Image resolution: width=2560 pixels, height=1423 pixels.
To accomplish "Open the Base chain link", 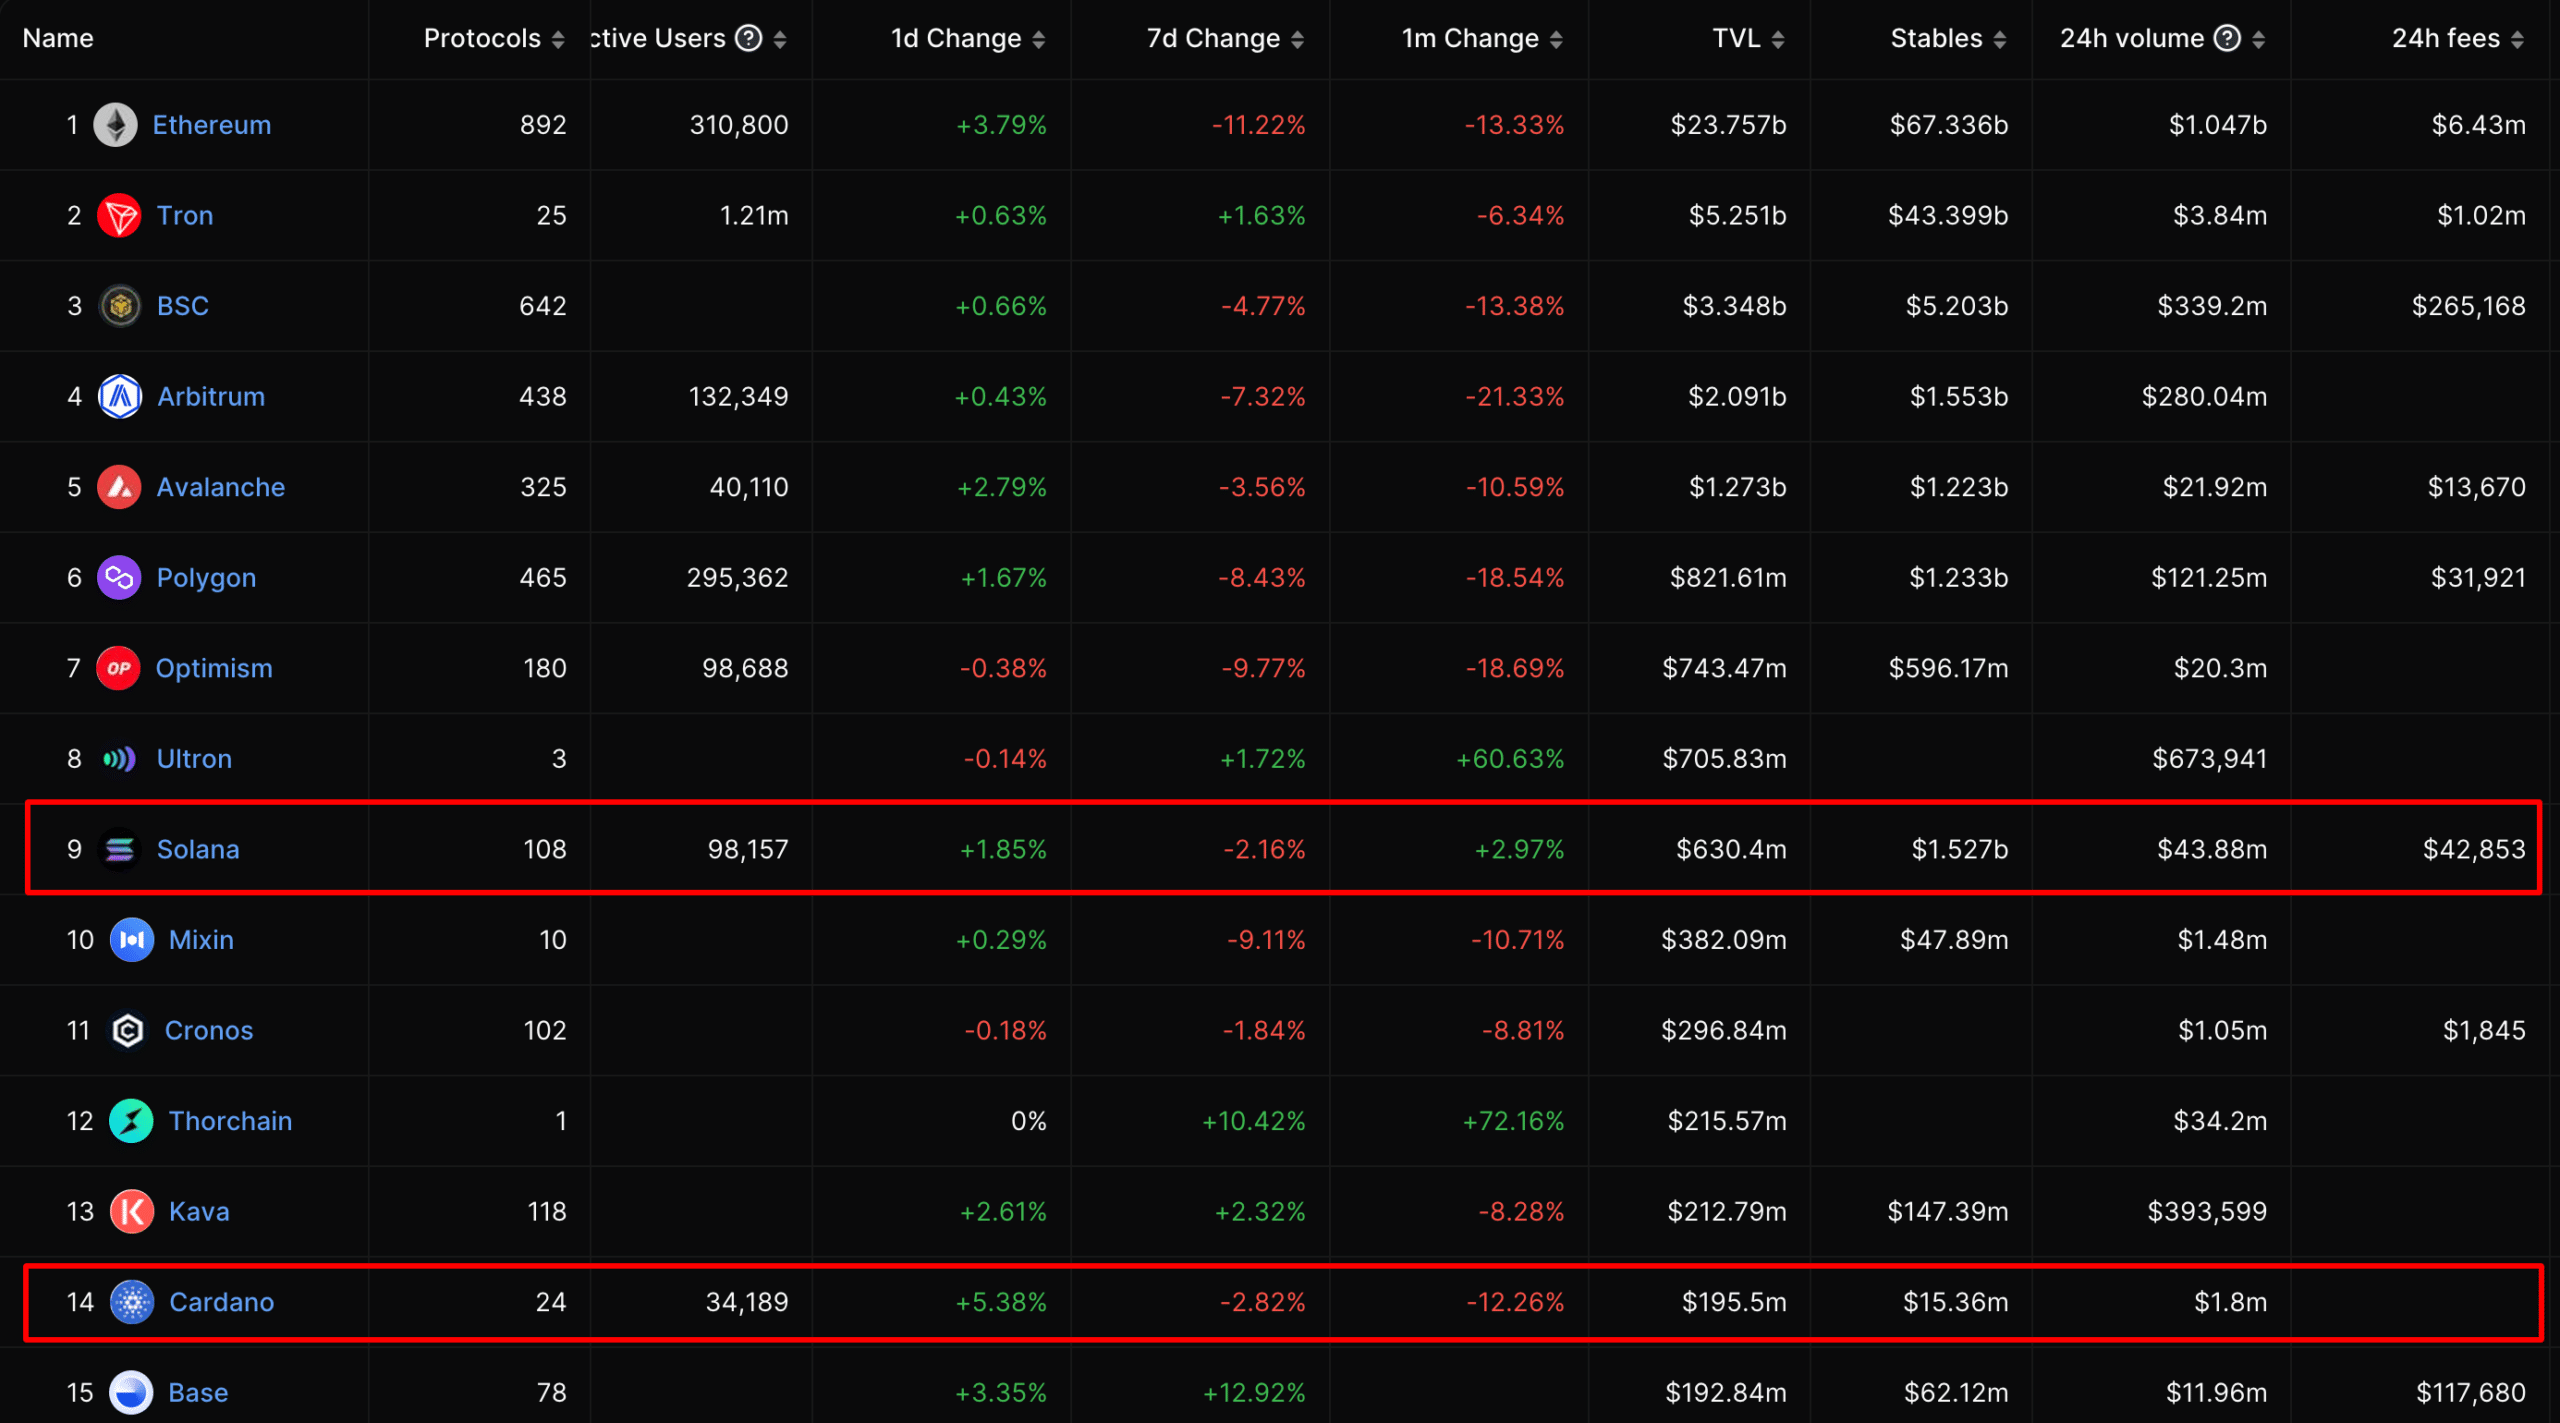I will pos(198,1393).
